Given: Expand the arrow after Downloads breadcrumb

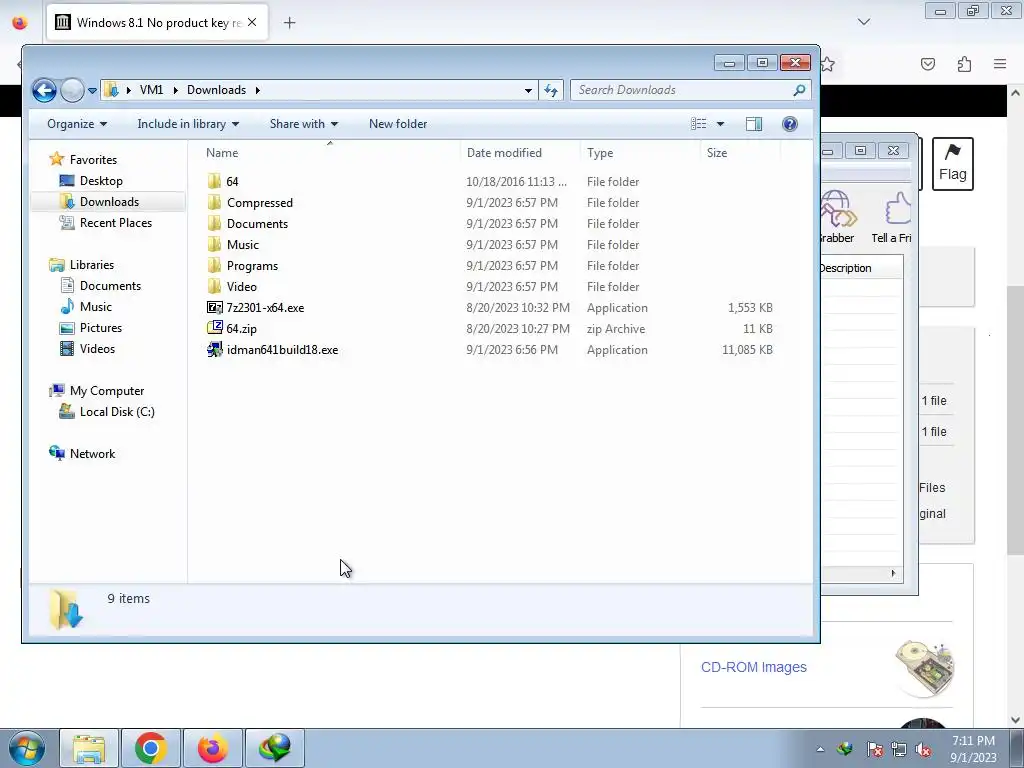Looking at the screenshot, I should (x=257, y=90).
